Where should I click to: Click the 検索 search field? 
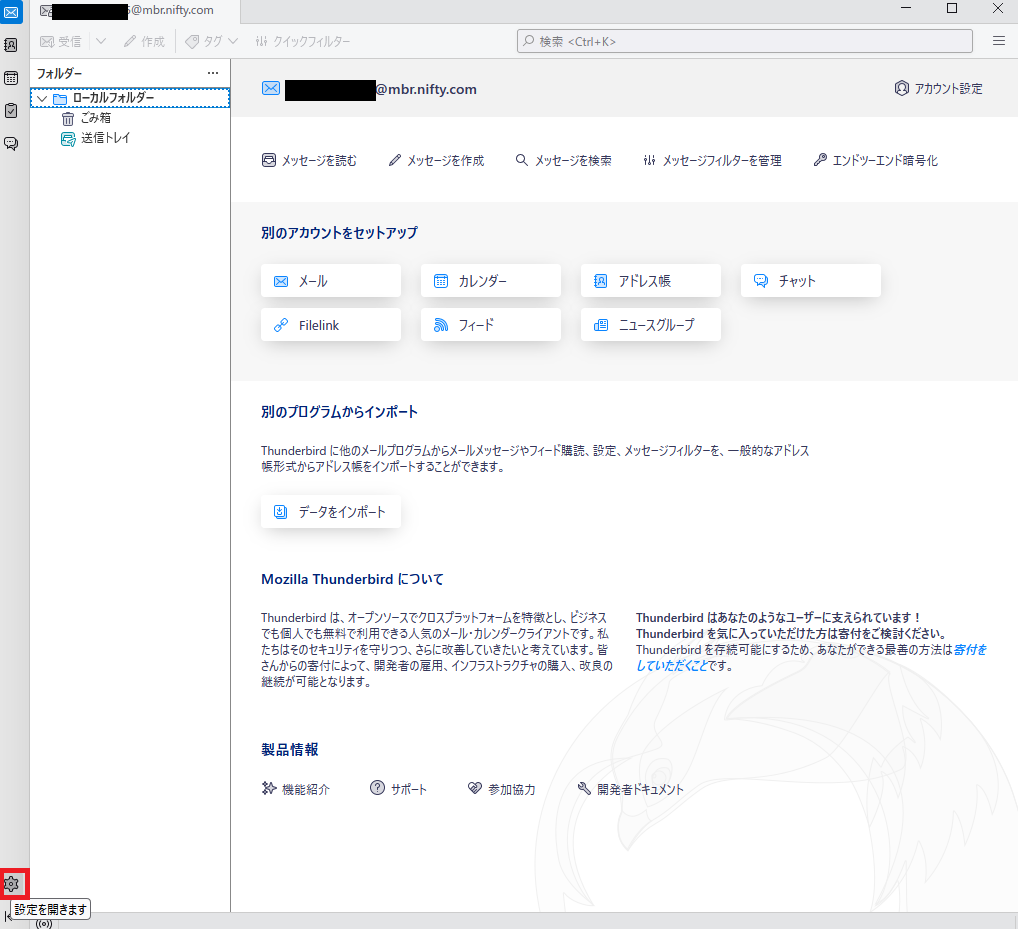[744, 41]
